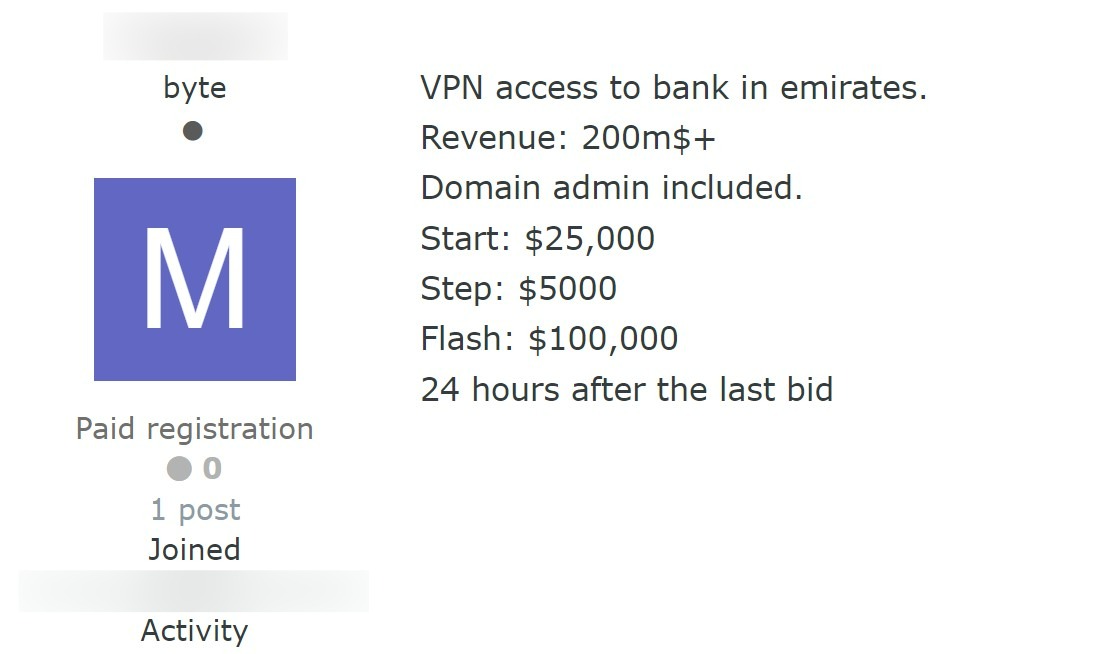Click the Revenue: 200m$+ line
Image resolution: width=1107 pixels, height=654 pixels.
pos(568,138)
